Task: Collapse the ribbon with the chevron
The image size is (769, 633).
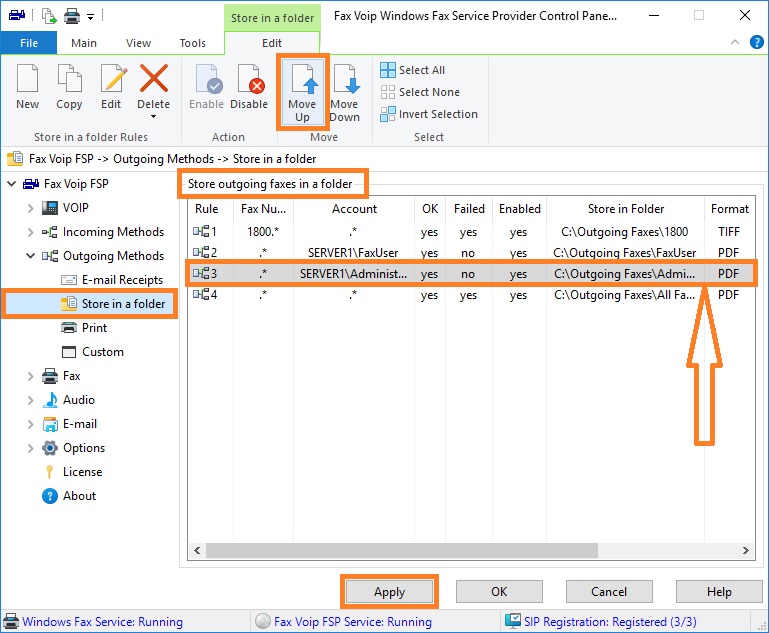Action: pyautogui.click(x=735, y=42)
